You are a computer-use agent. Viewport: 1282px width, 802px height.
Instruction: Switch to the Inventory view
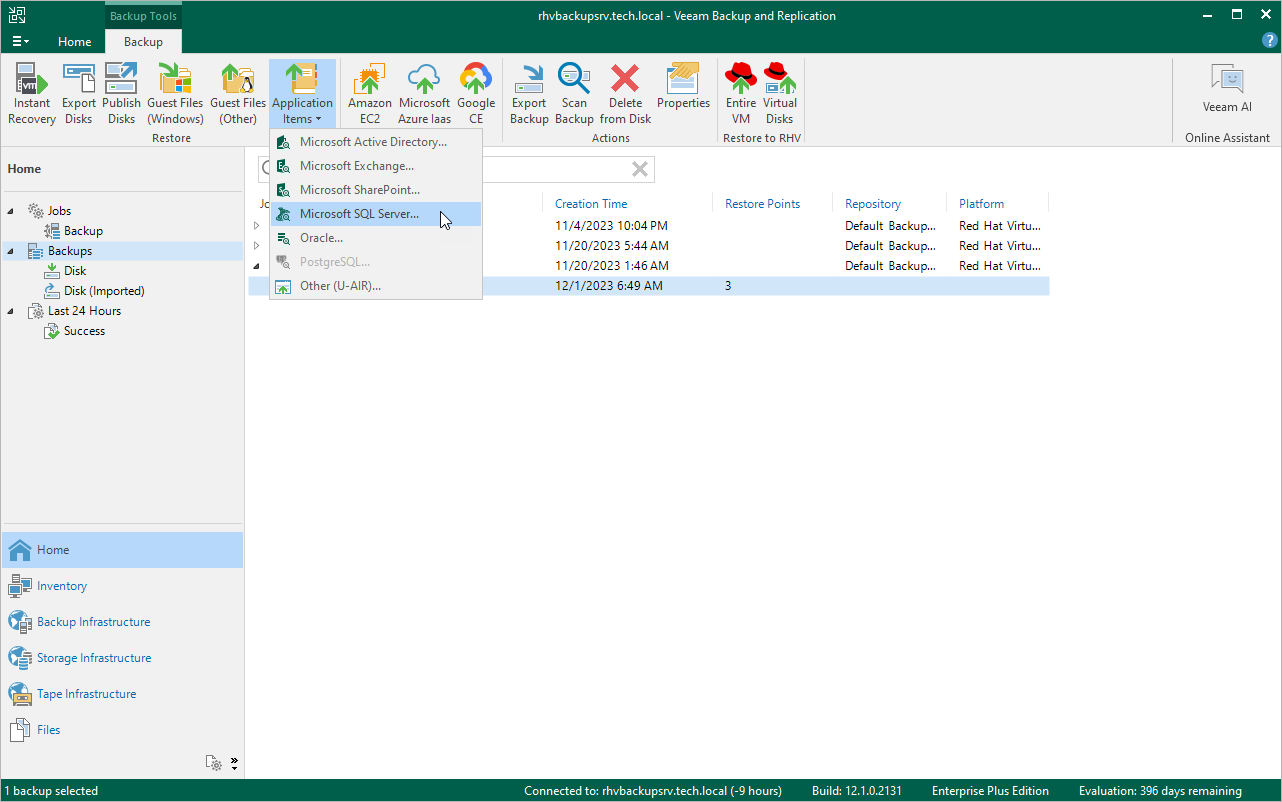point(122,586)
